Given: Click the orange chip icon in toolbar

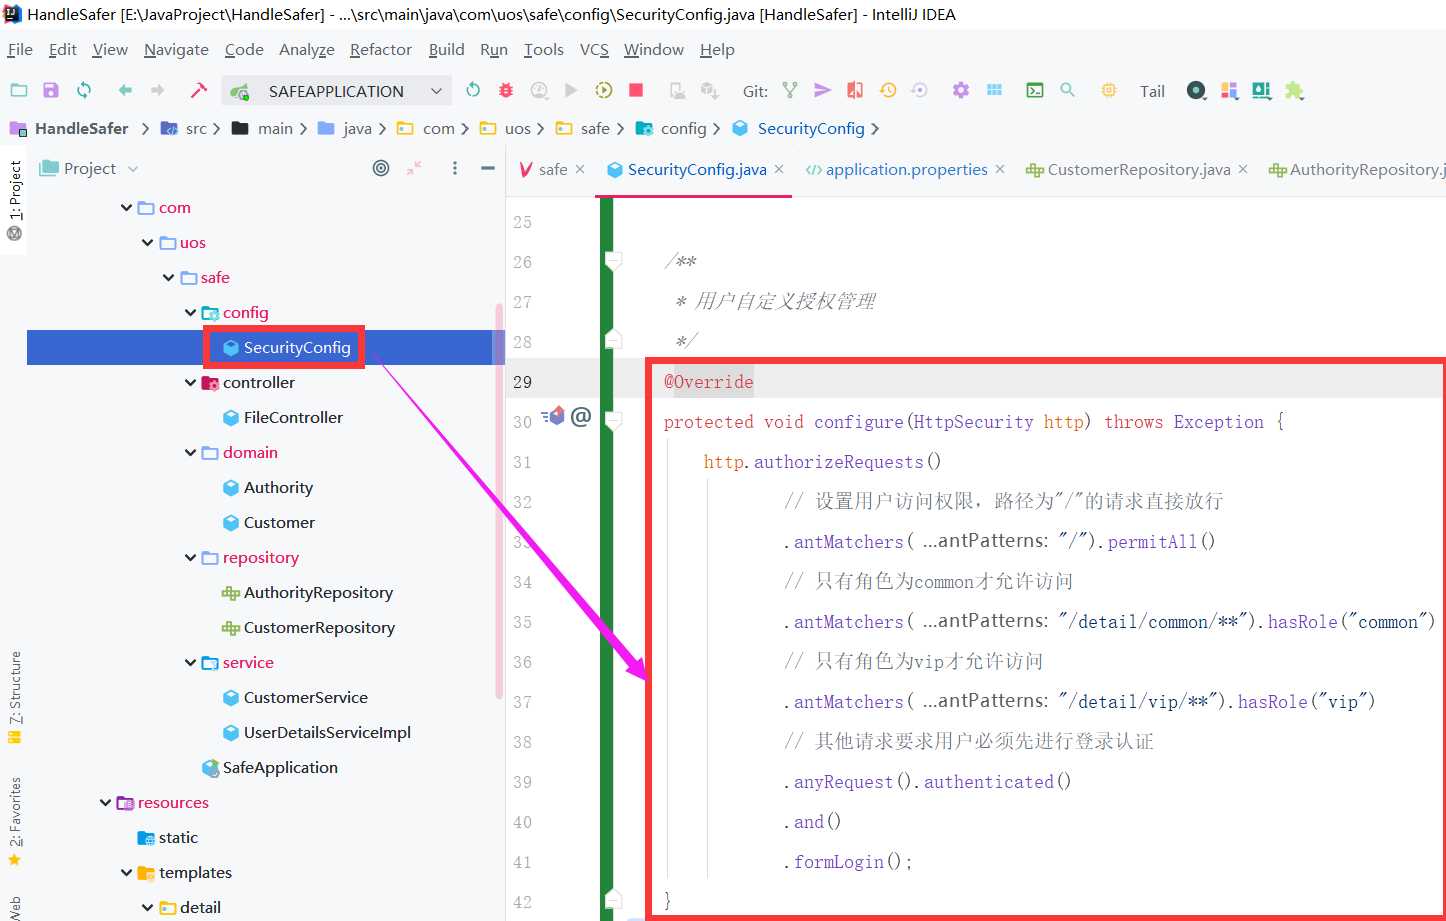Looking at the screenshot, I should pyautogui.click(x=1109, y=90).
